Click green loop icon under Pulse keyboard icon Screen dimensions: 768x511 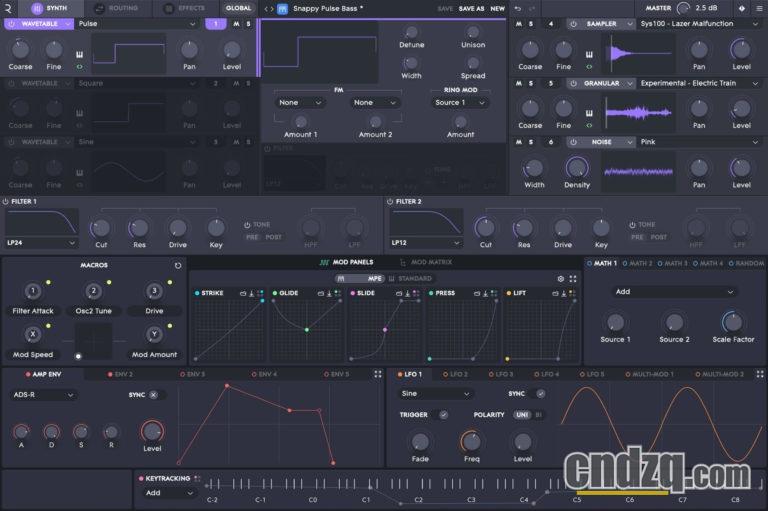pyautogui.click(x=79, y=67)
